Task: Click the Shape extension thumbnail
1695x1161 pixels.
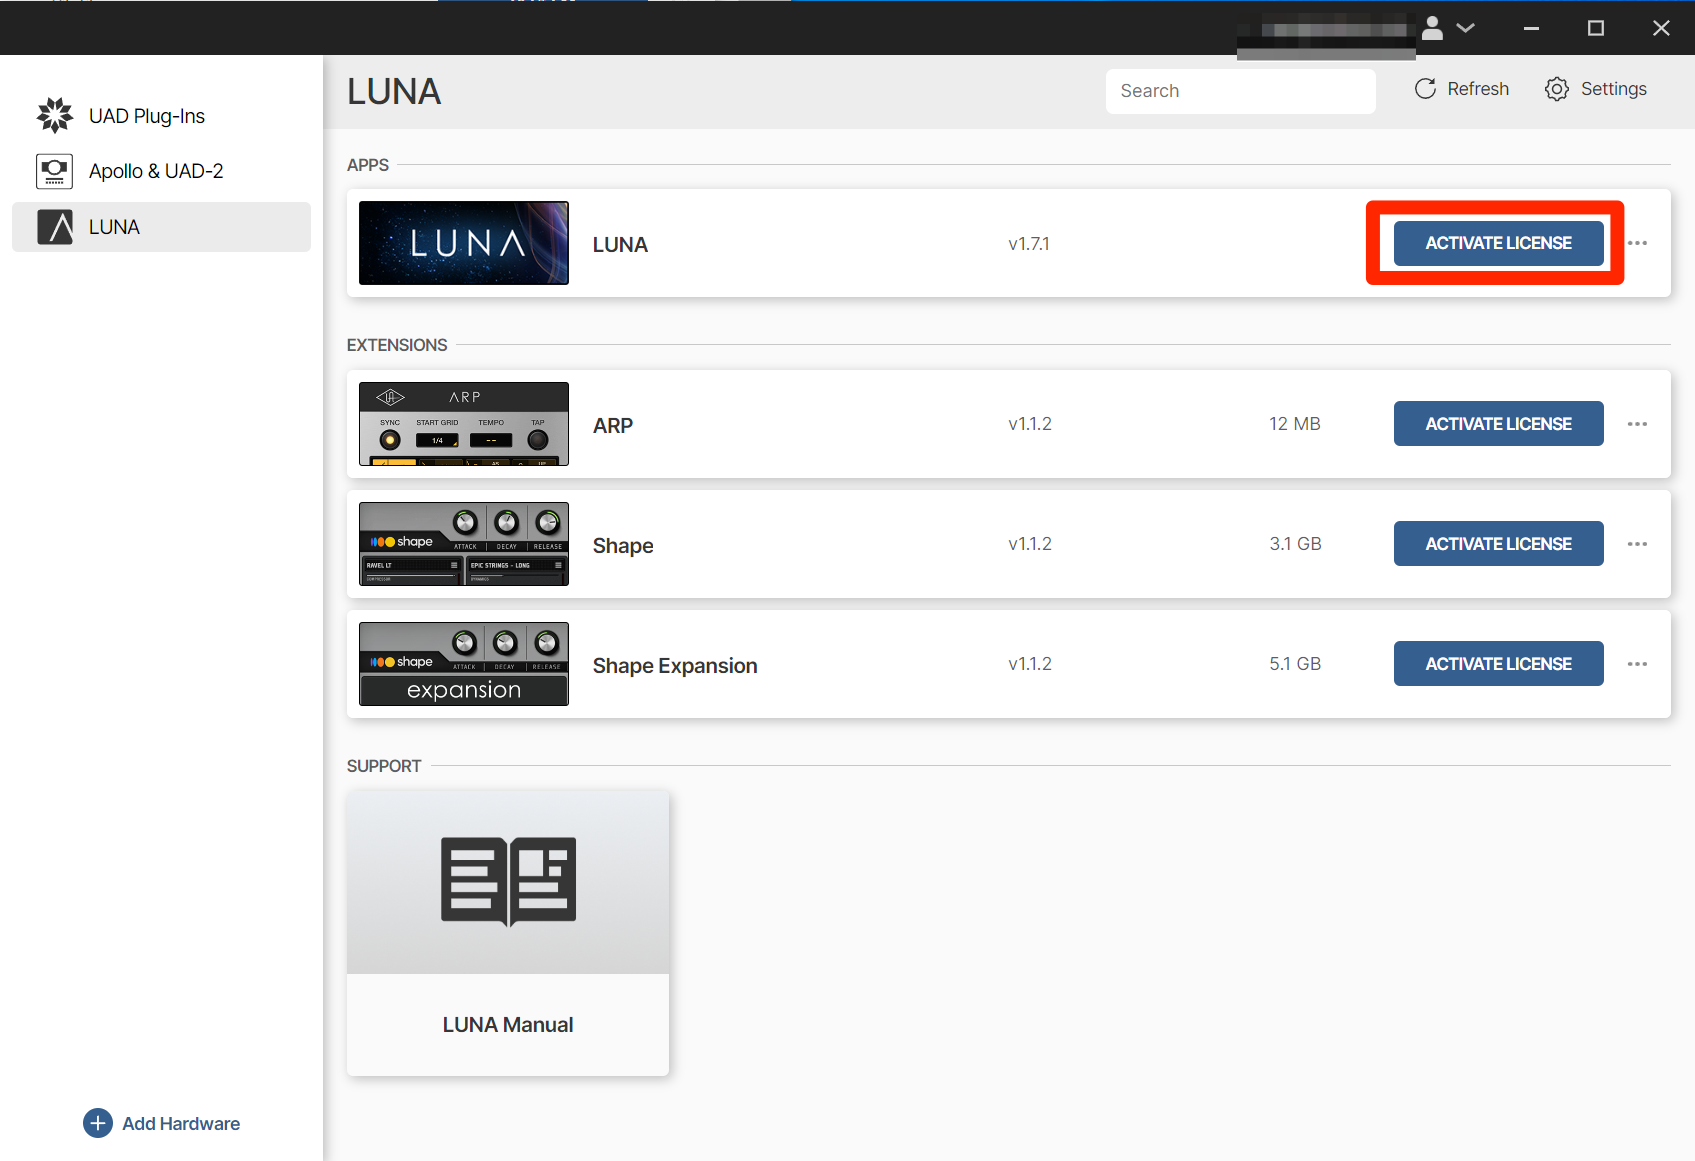Action: coord(464,544)
